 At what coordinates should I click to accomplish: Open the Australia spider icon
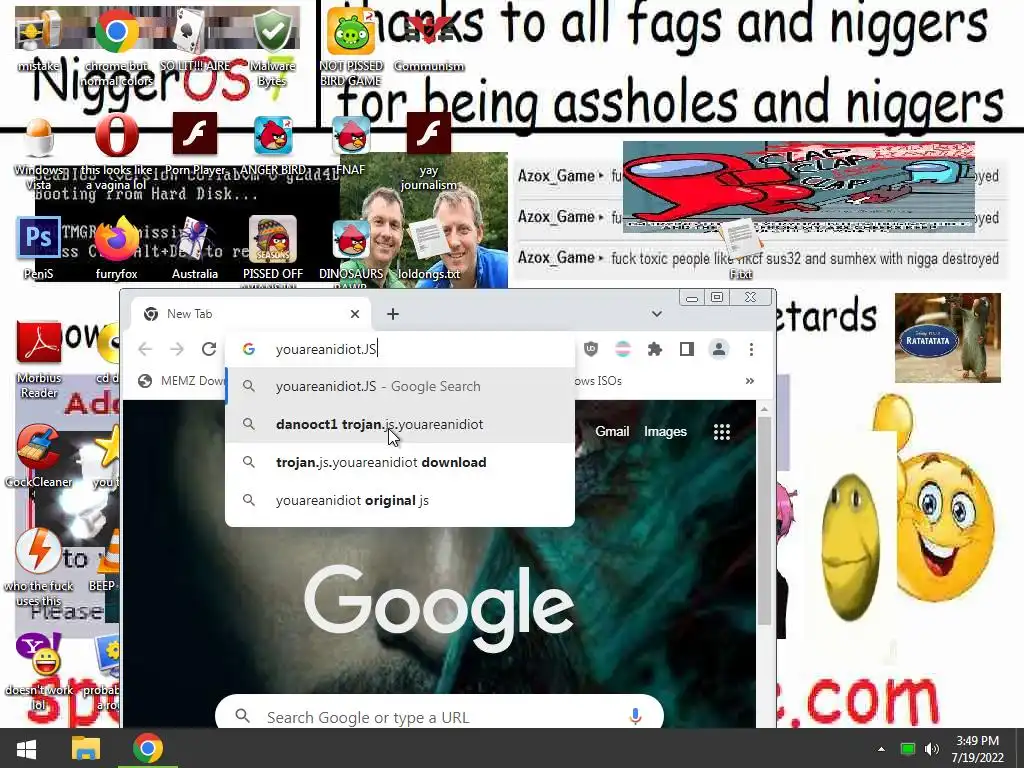click(195, 248)
